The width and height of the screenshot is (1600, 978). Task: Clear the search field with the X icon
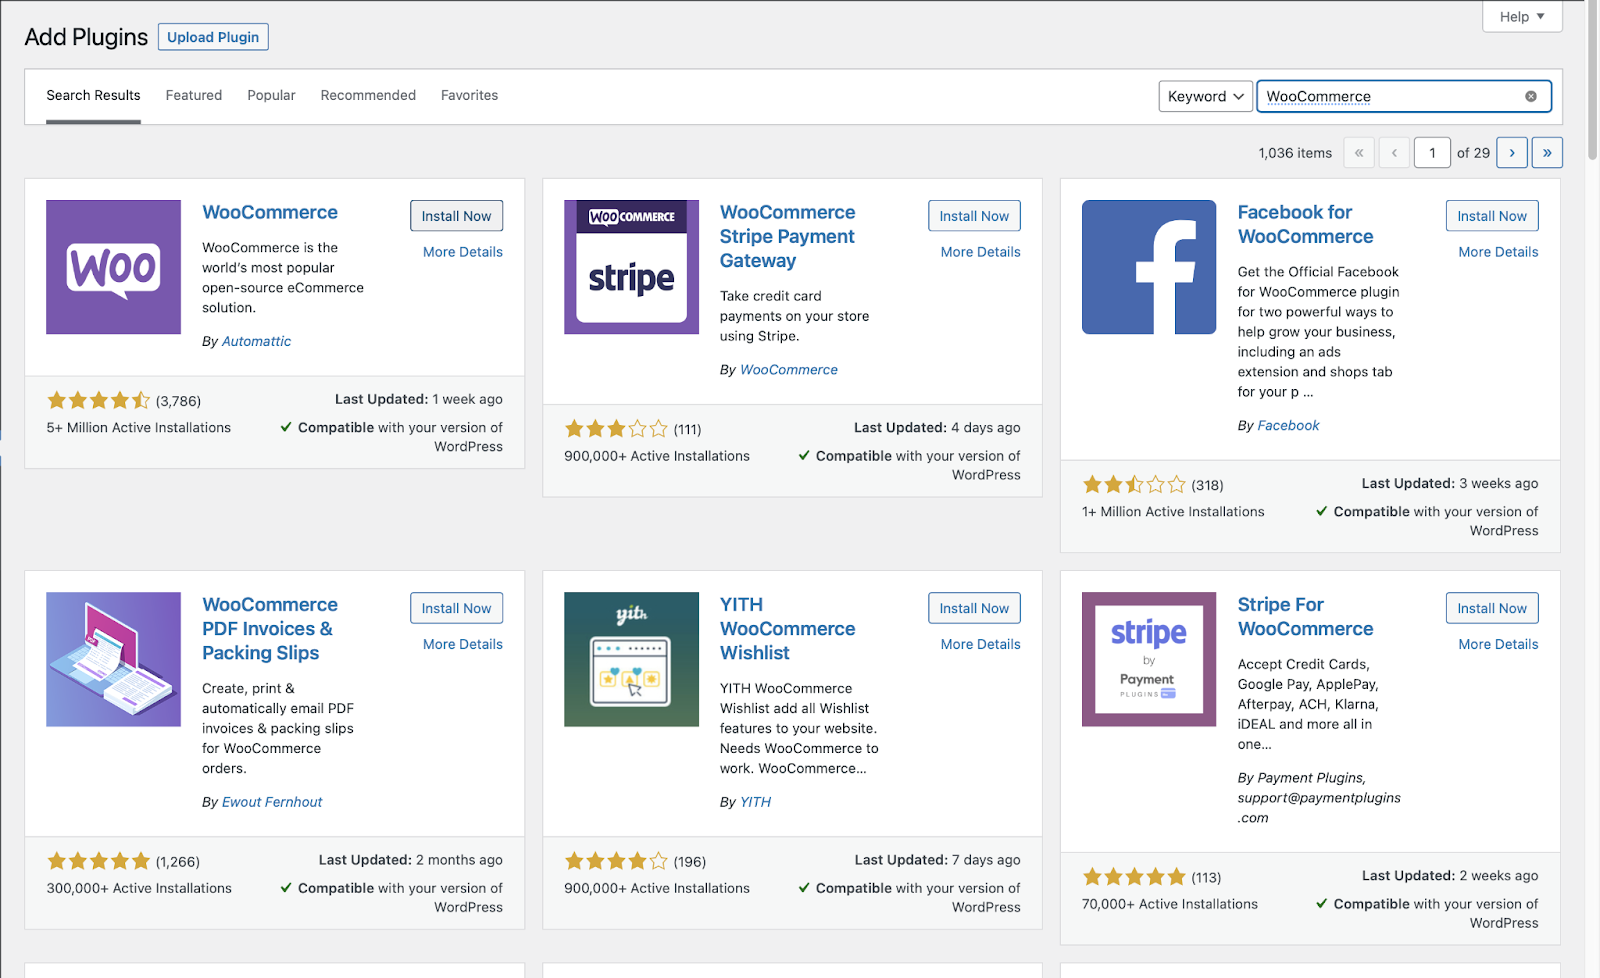(1530, 96)
